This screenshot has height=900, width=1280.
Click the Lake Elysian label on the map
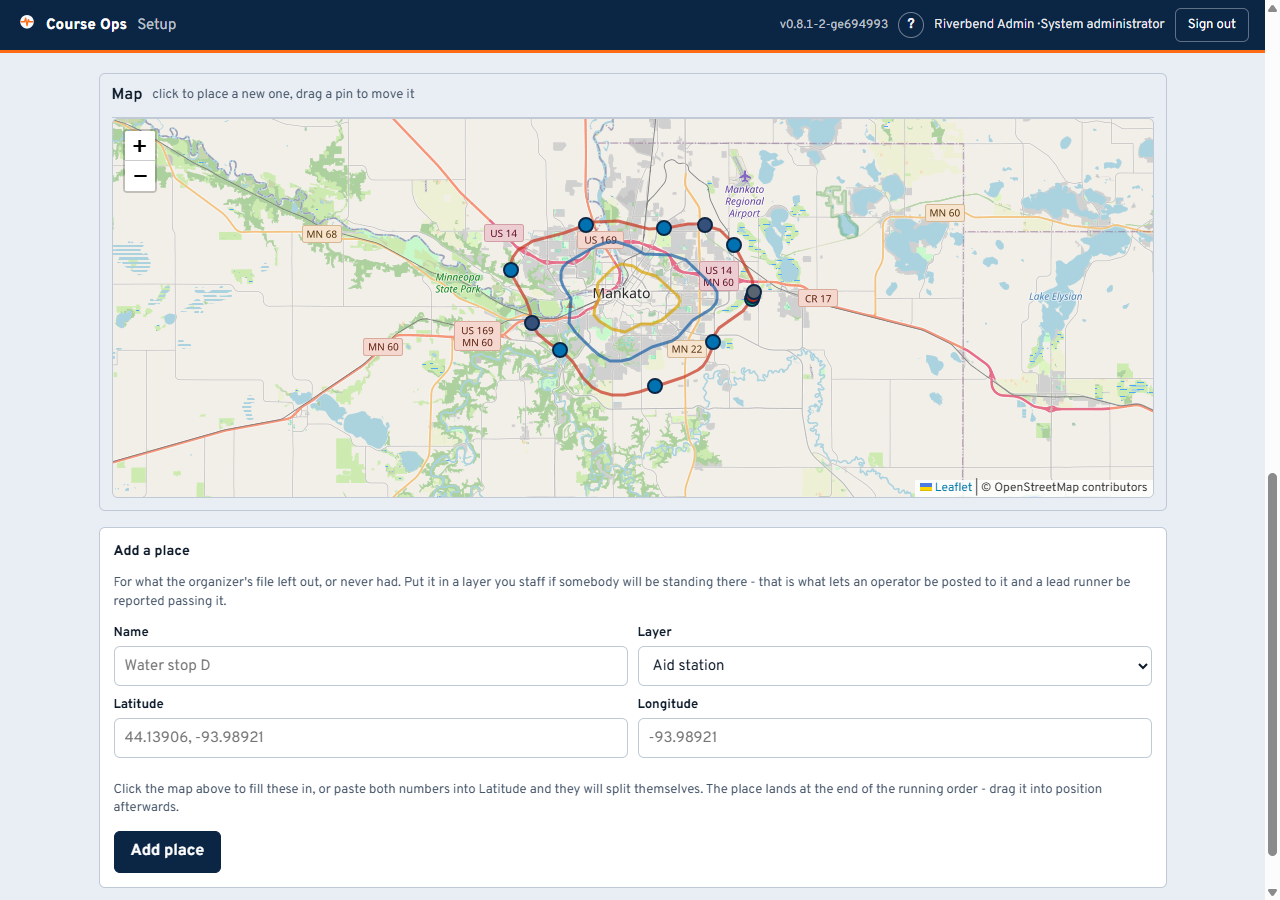(x=1056, y=296)
